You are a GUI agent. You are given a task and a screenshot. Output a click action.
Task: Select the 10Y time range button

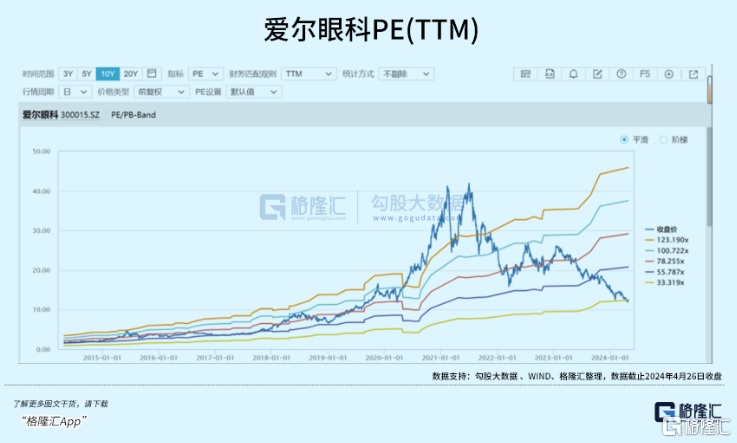coord(108,74)
